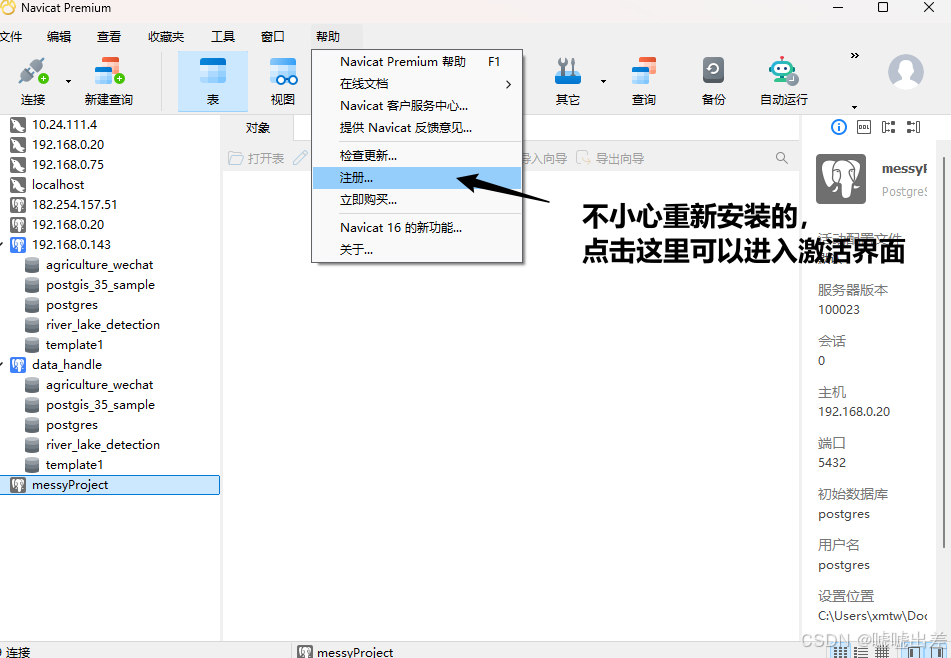
Task: Open the 编辑 menu
Action: click(x=59, y=37)
